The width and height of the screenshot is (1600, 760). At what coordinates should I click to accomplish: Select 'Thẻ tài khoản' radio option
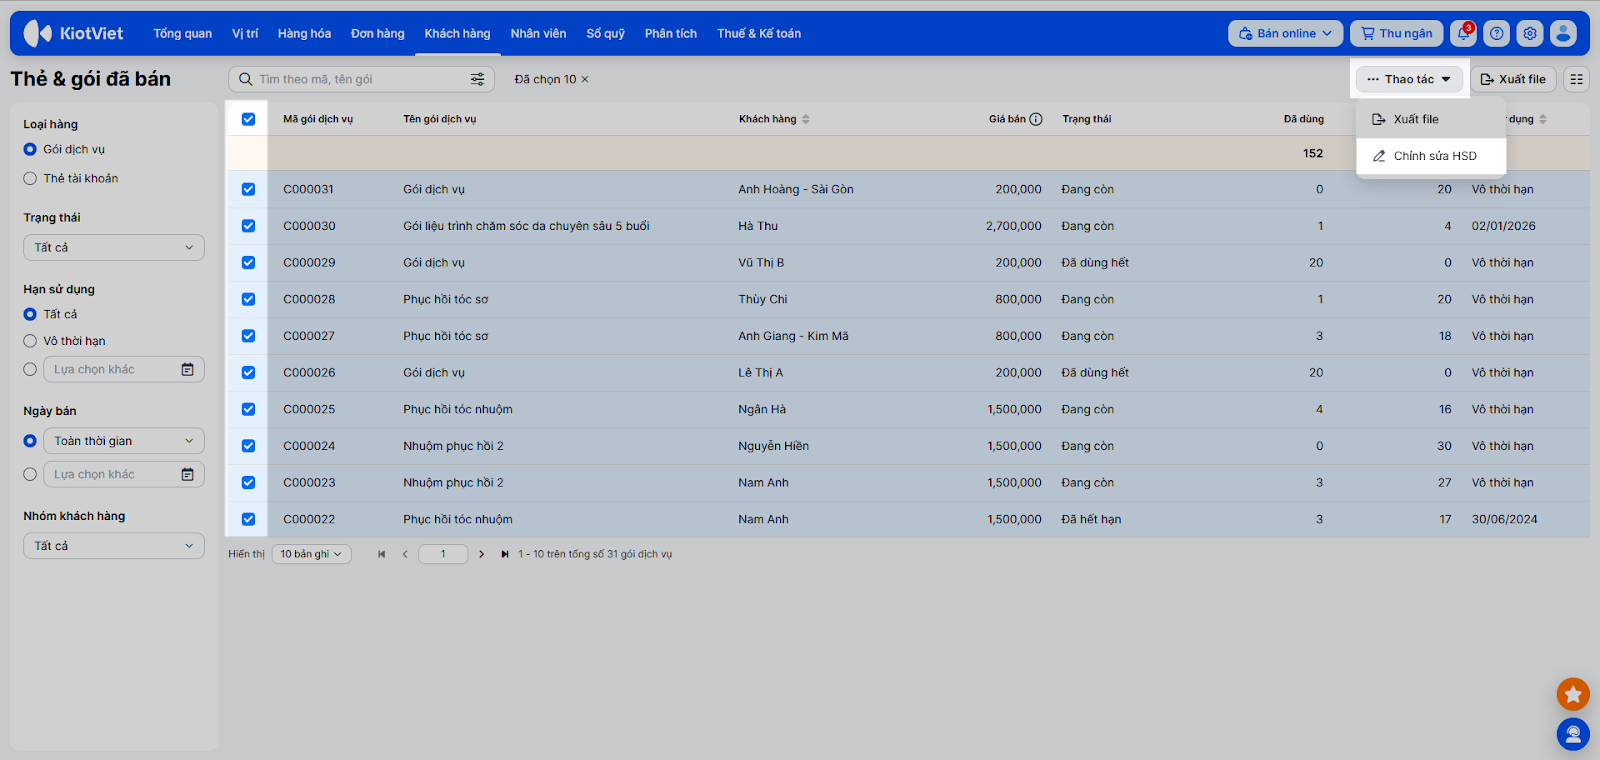30,178
